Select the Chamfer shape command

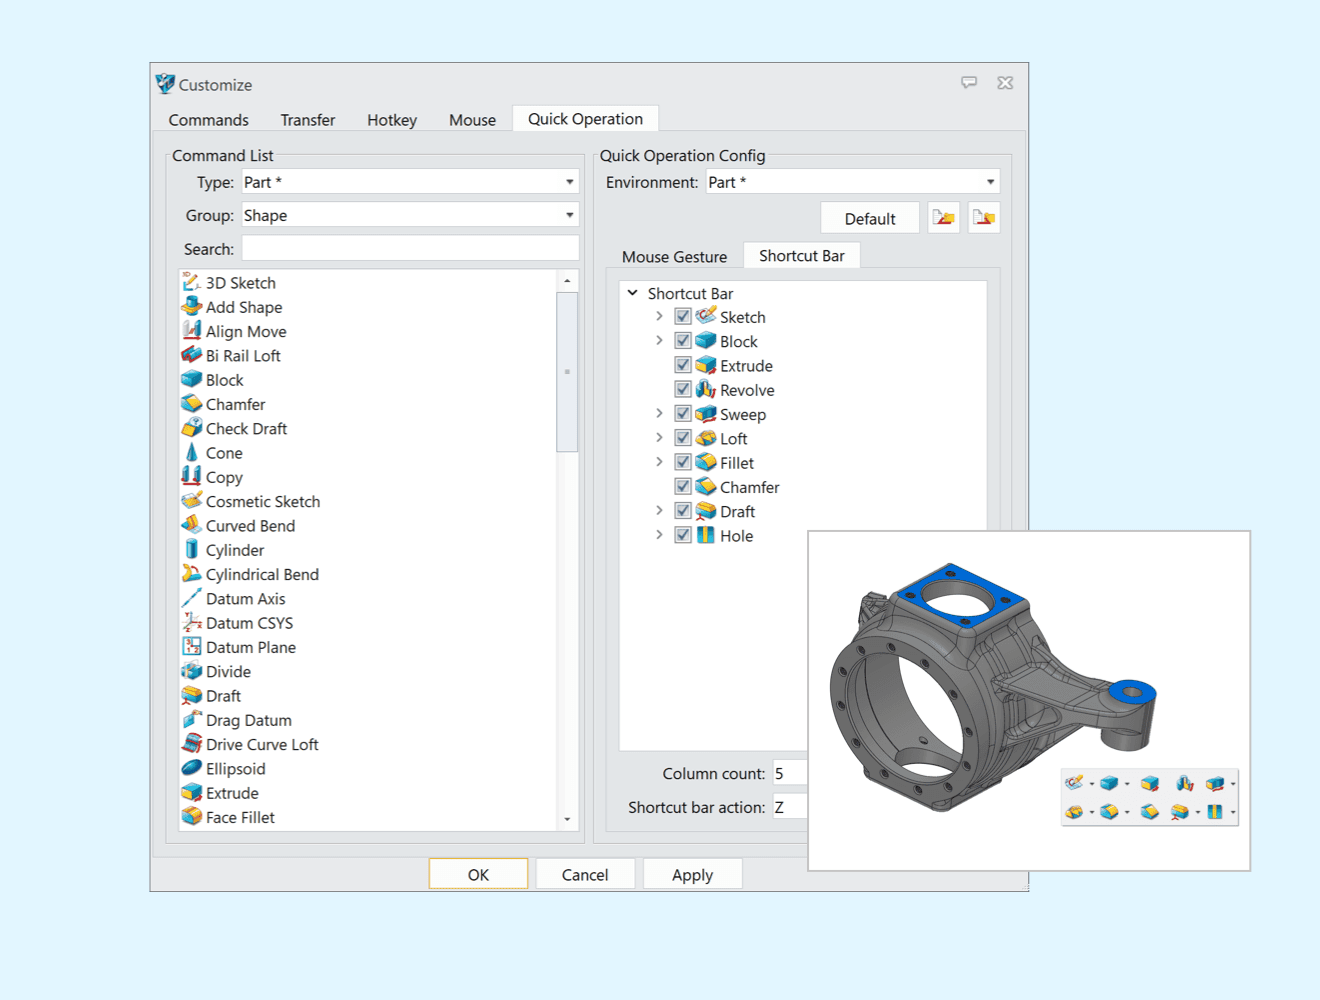click(235, 404)
